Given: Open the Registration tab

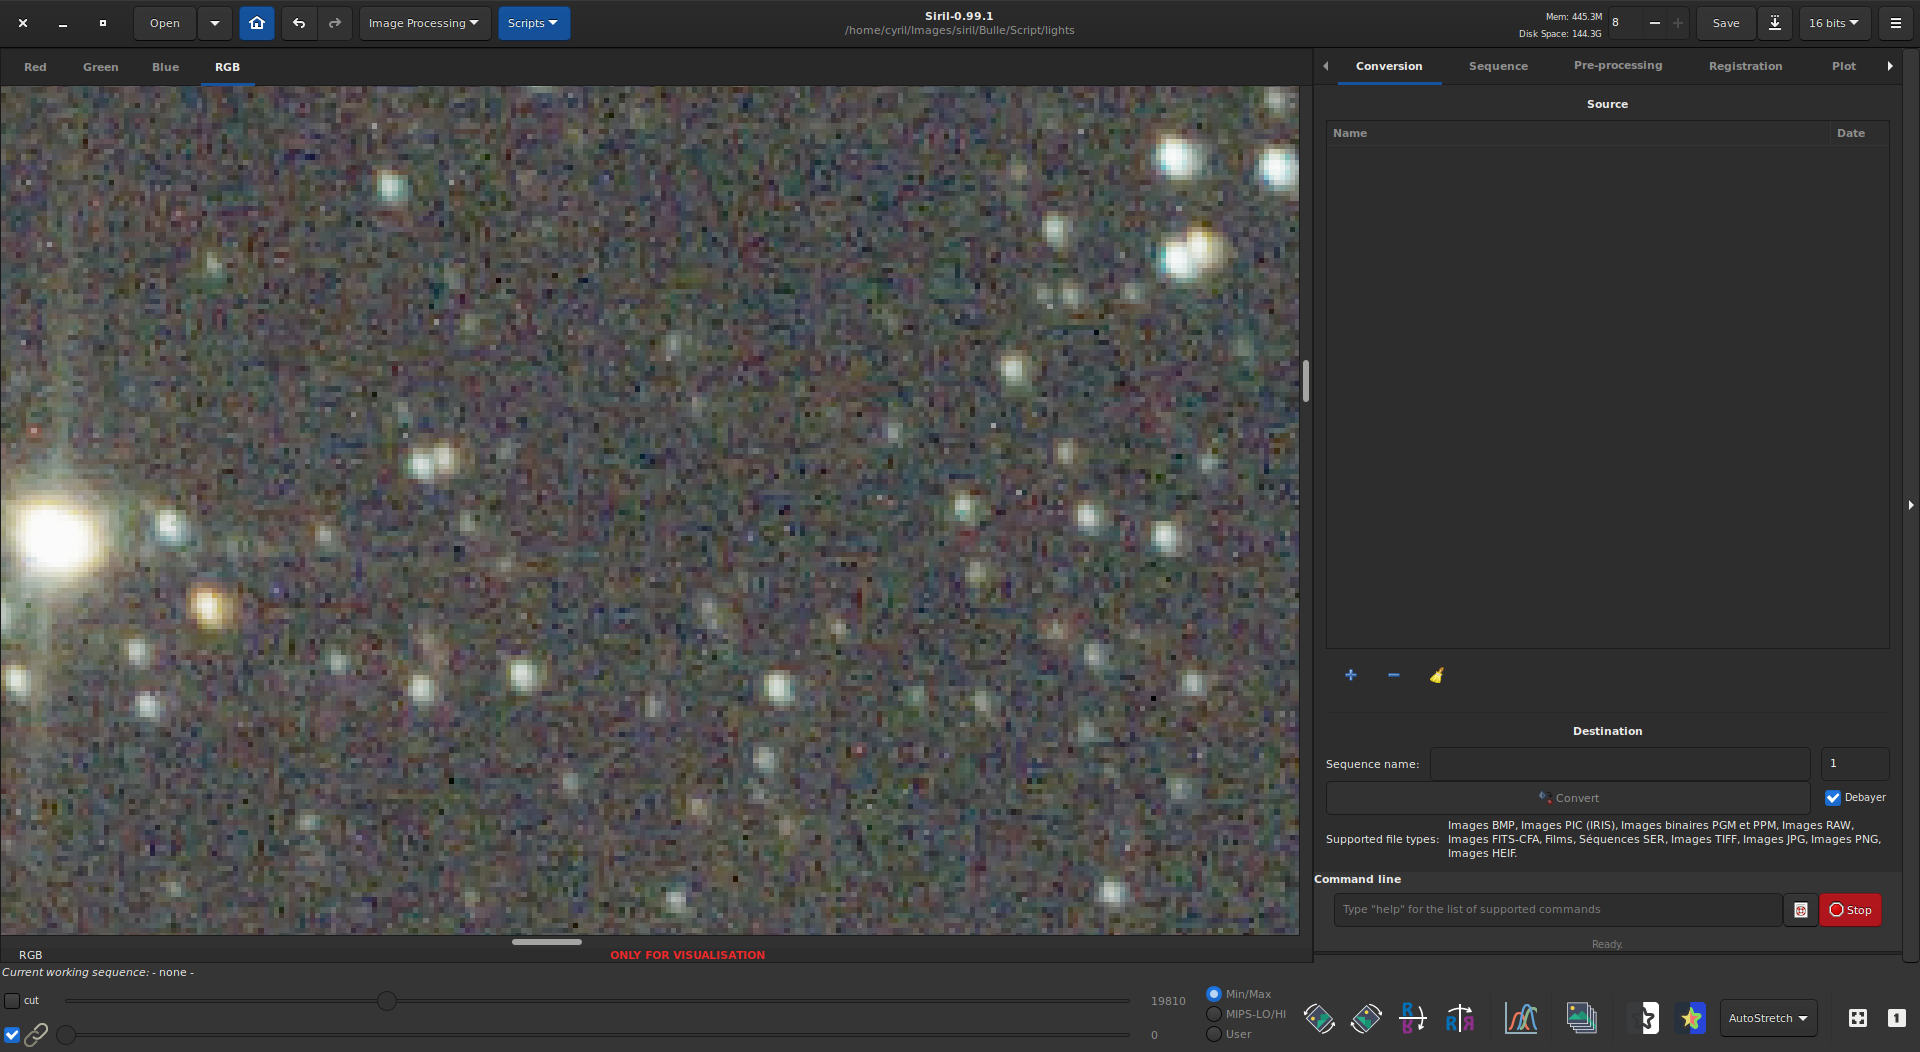Looking at the screenshot, I should point(1745,66).
